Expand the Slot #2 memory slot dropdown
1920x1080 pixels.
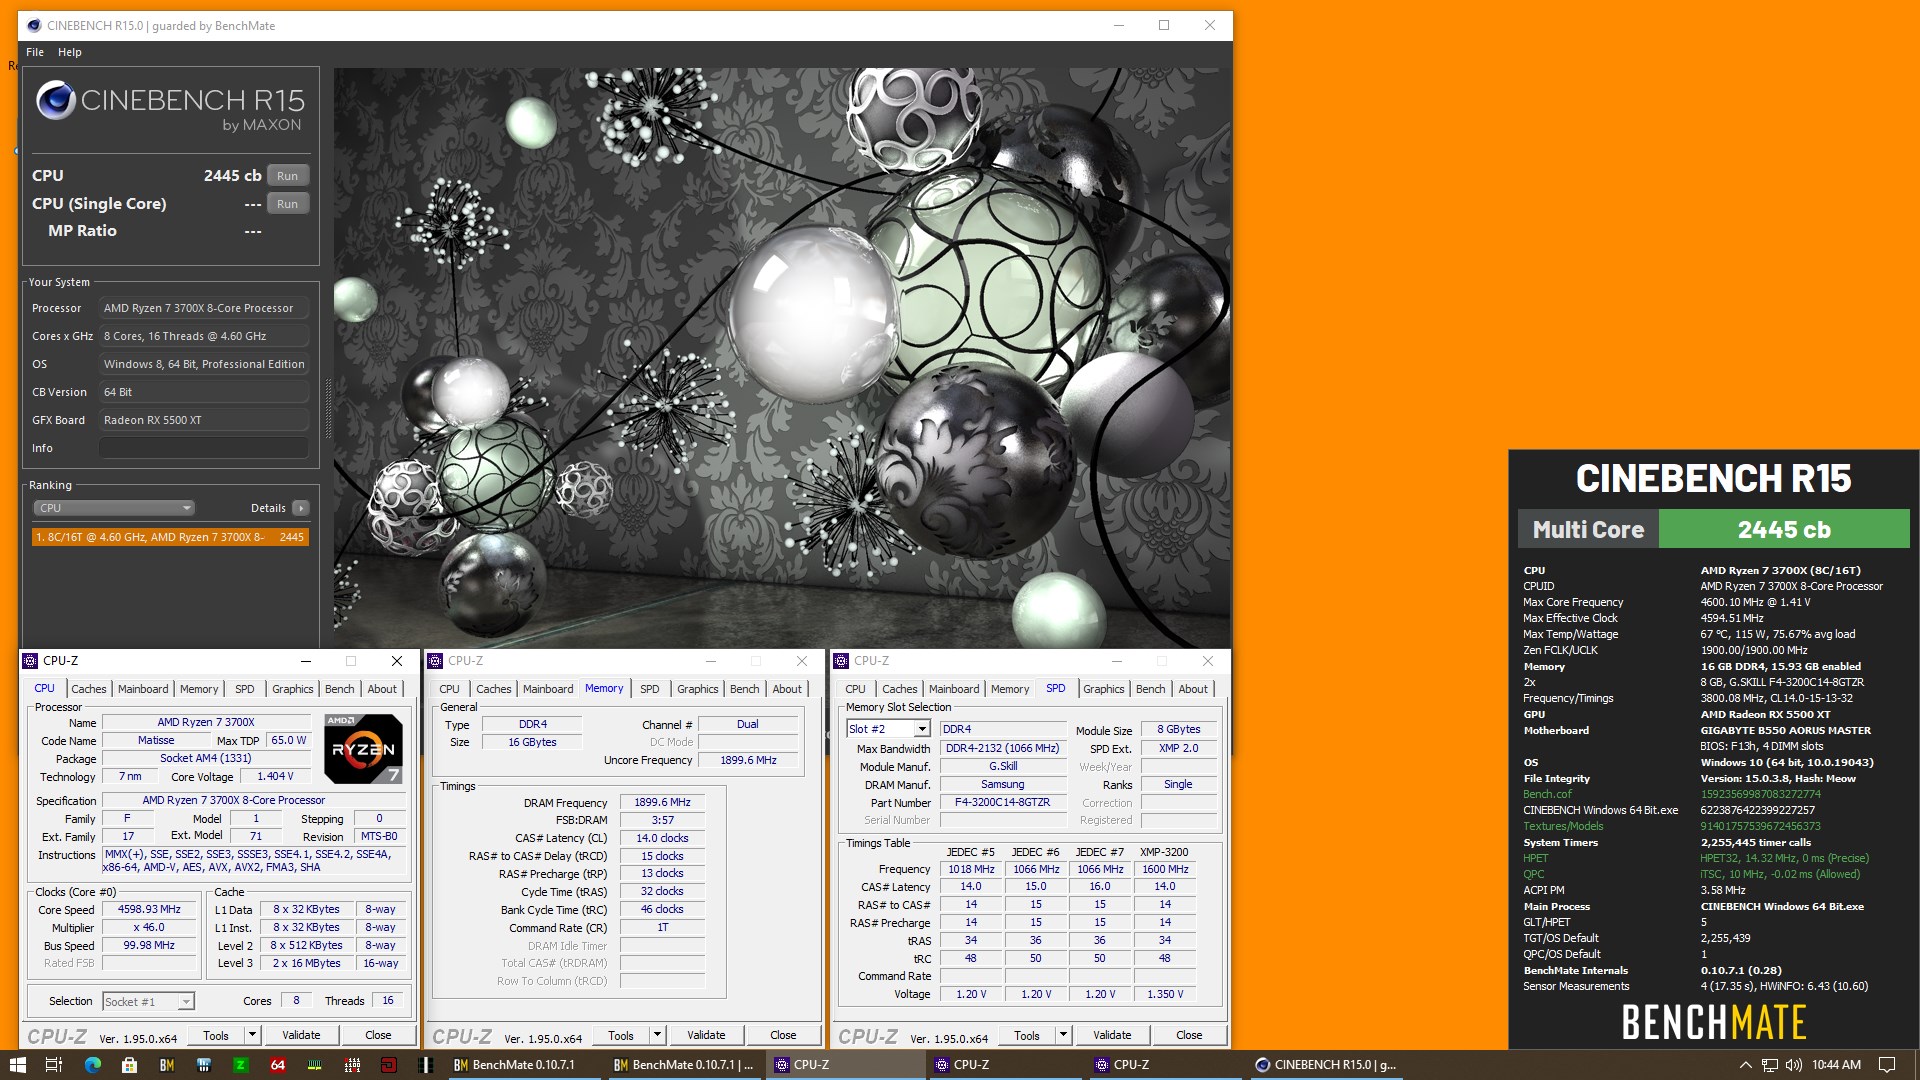[888, 729]
